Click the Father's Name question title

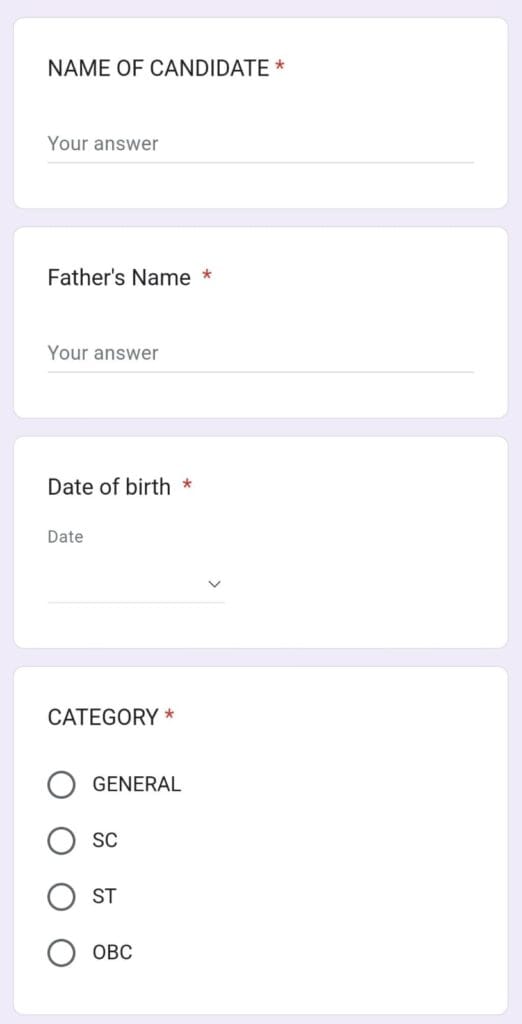(x=119, y=278)
